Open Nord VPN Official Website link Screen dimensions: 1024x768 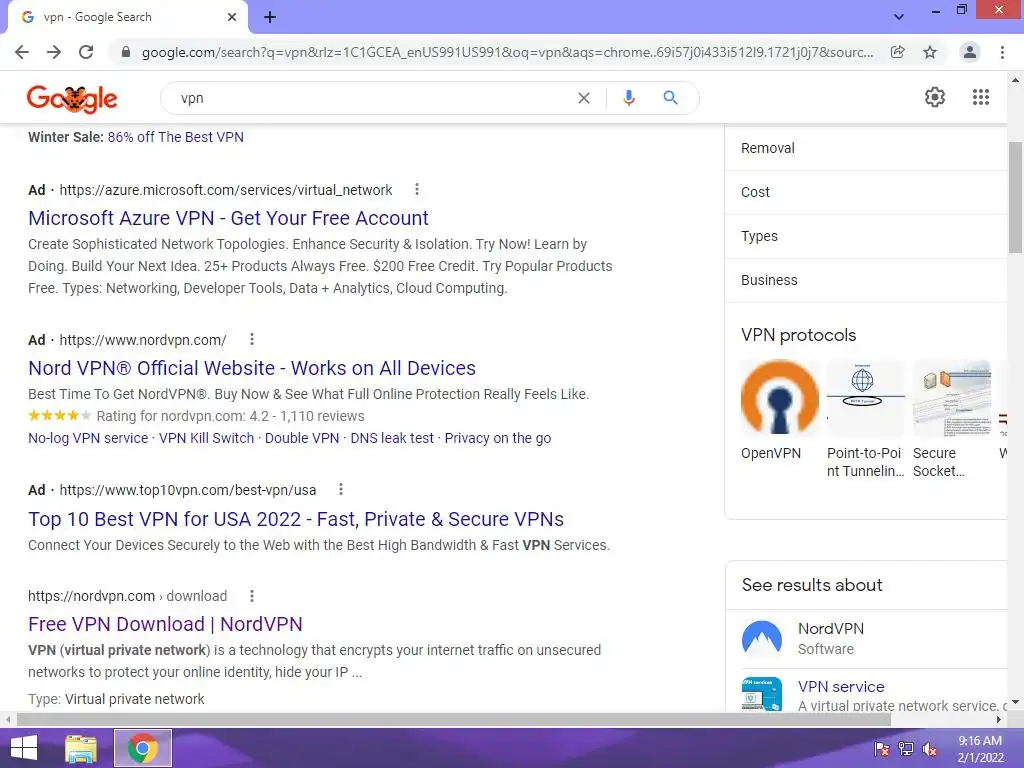point(251,368)
